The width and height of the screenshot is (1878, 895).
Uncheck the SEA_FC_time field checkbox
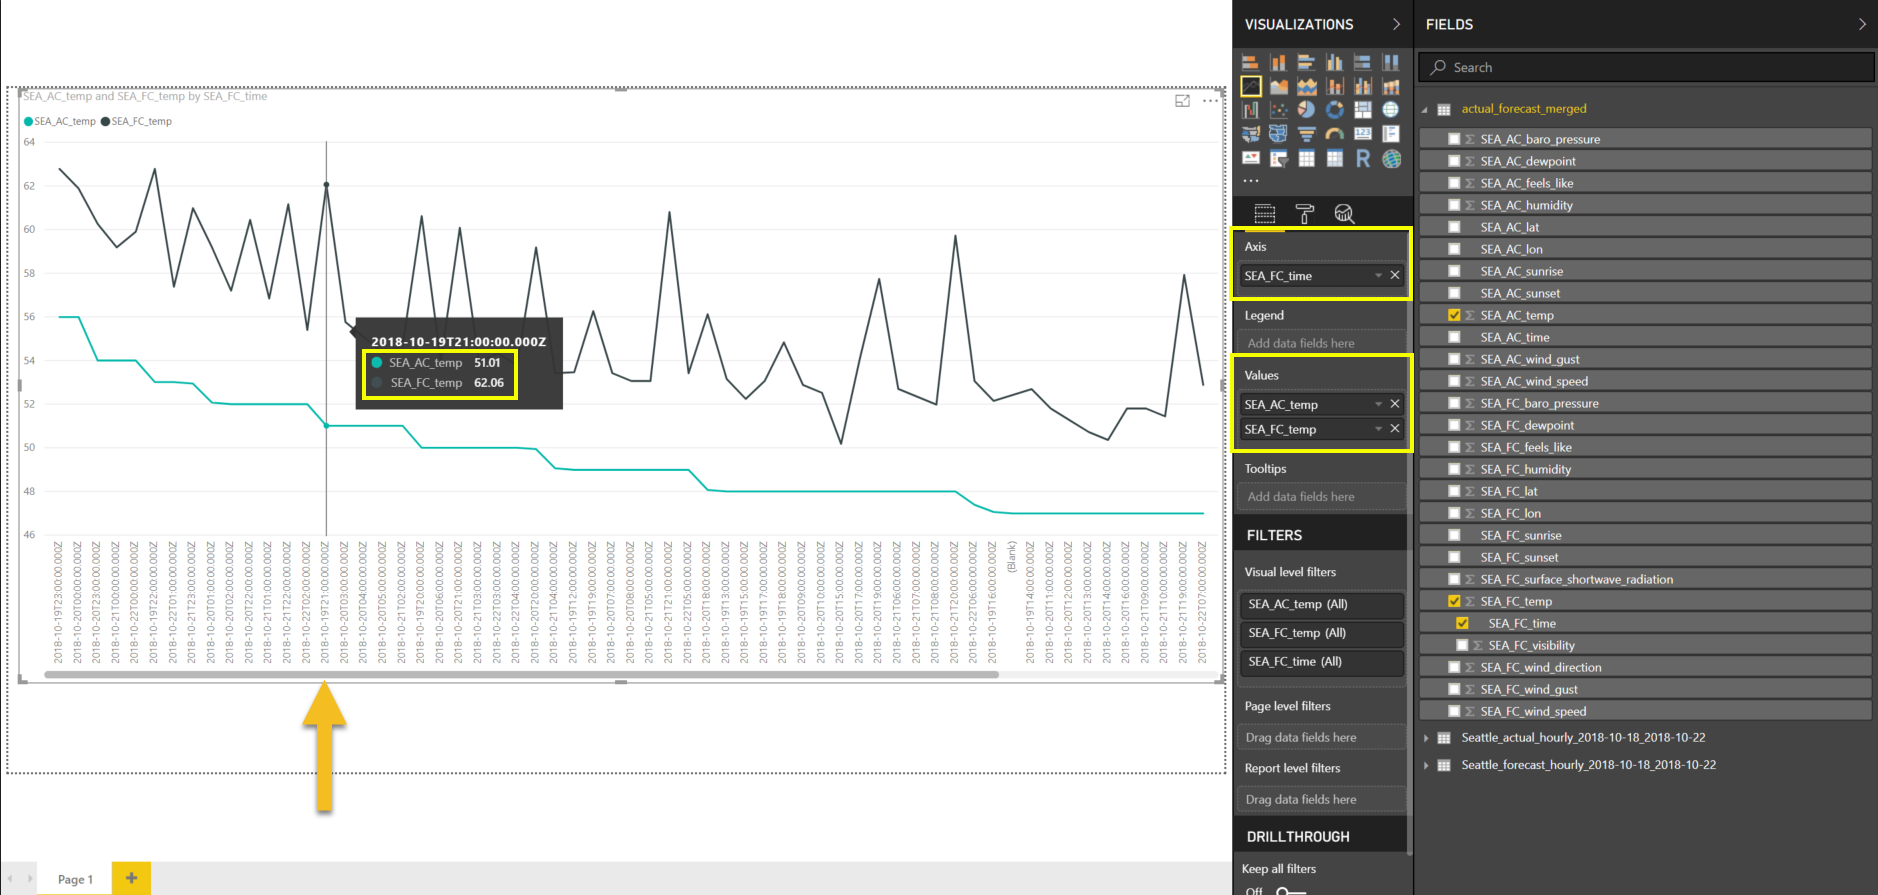point(1462,623)
